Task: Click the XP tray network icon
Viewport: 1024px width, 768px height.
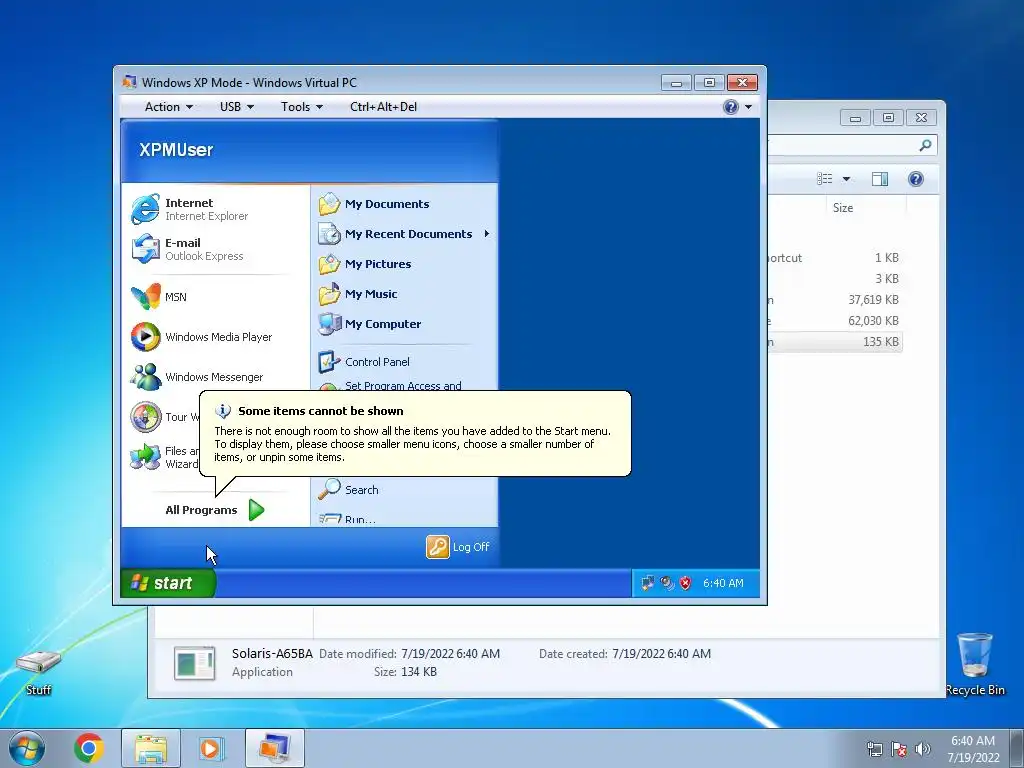Action: click(647, 583)
